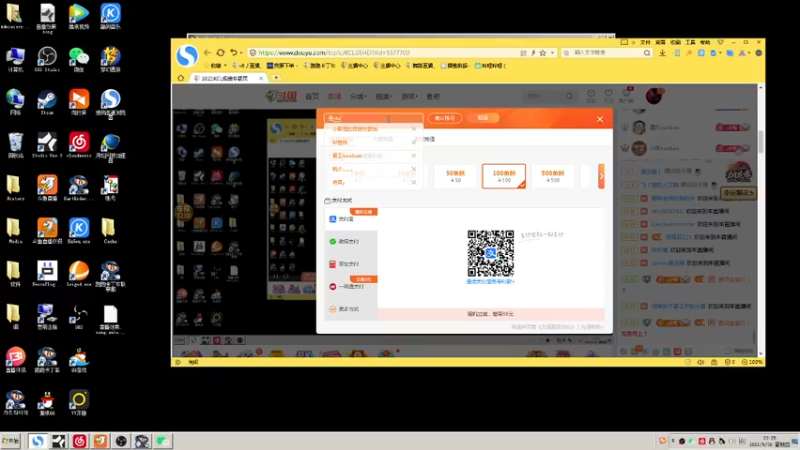Click Alipay login link under QR code

(x=490, y=281)
